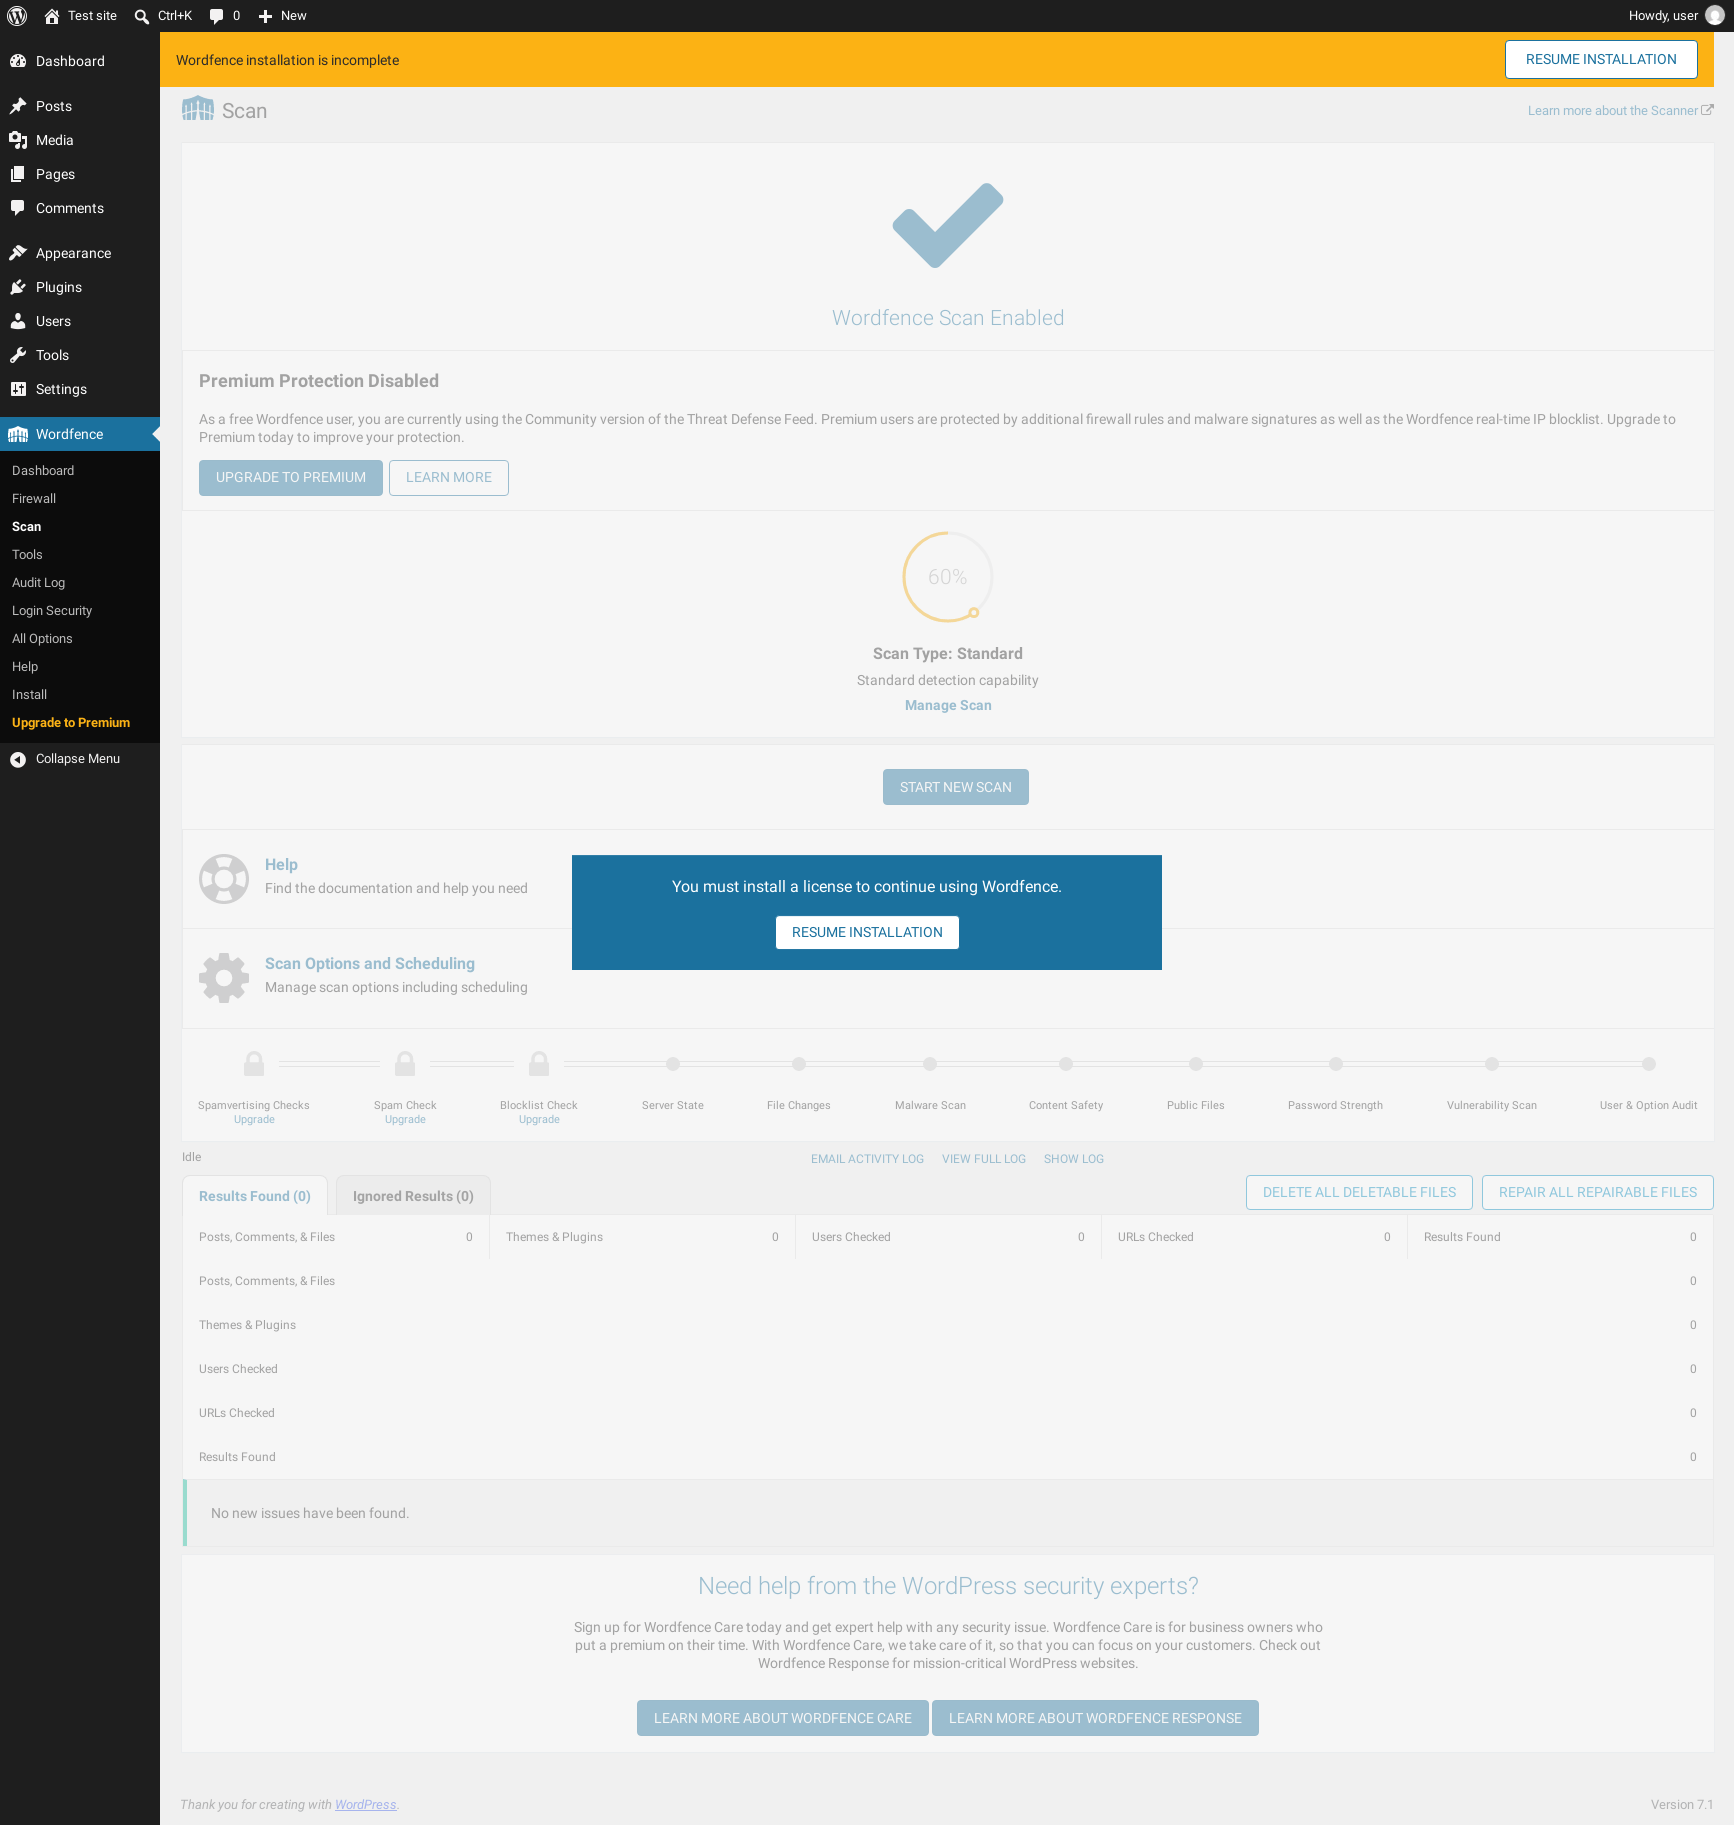Click the User & Option Audit stage dot
Screen dimensions: 1734x1825
tap(1649, 1064)
